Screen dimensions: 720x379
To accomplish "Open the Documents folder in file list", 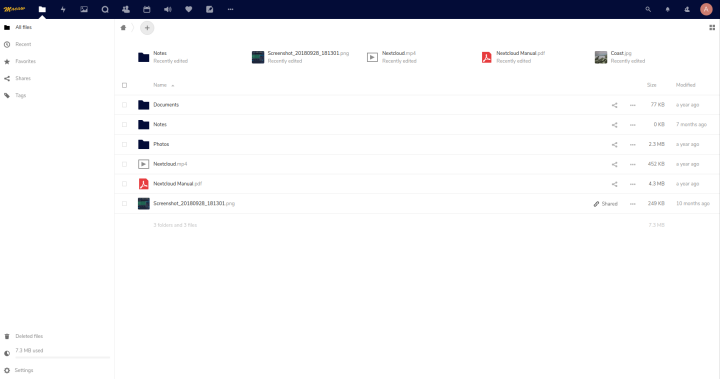I will (166, 105).
